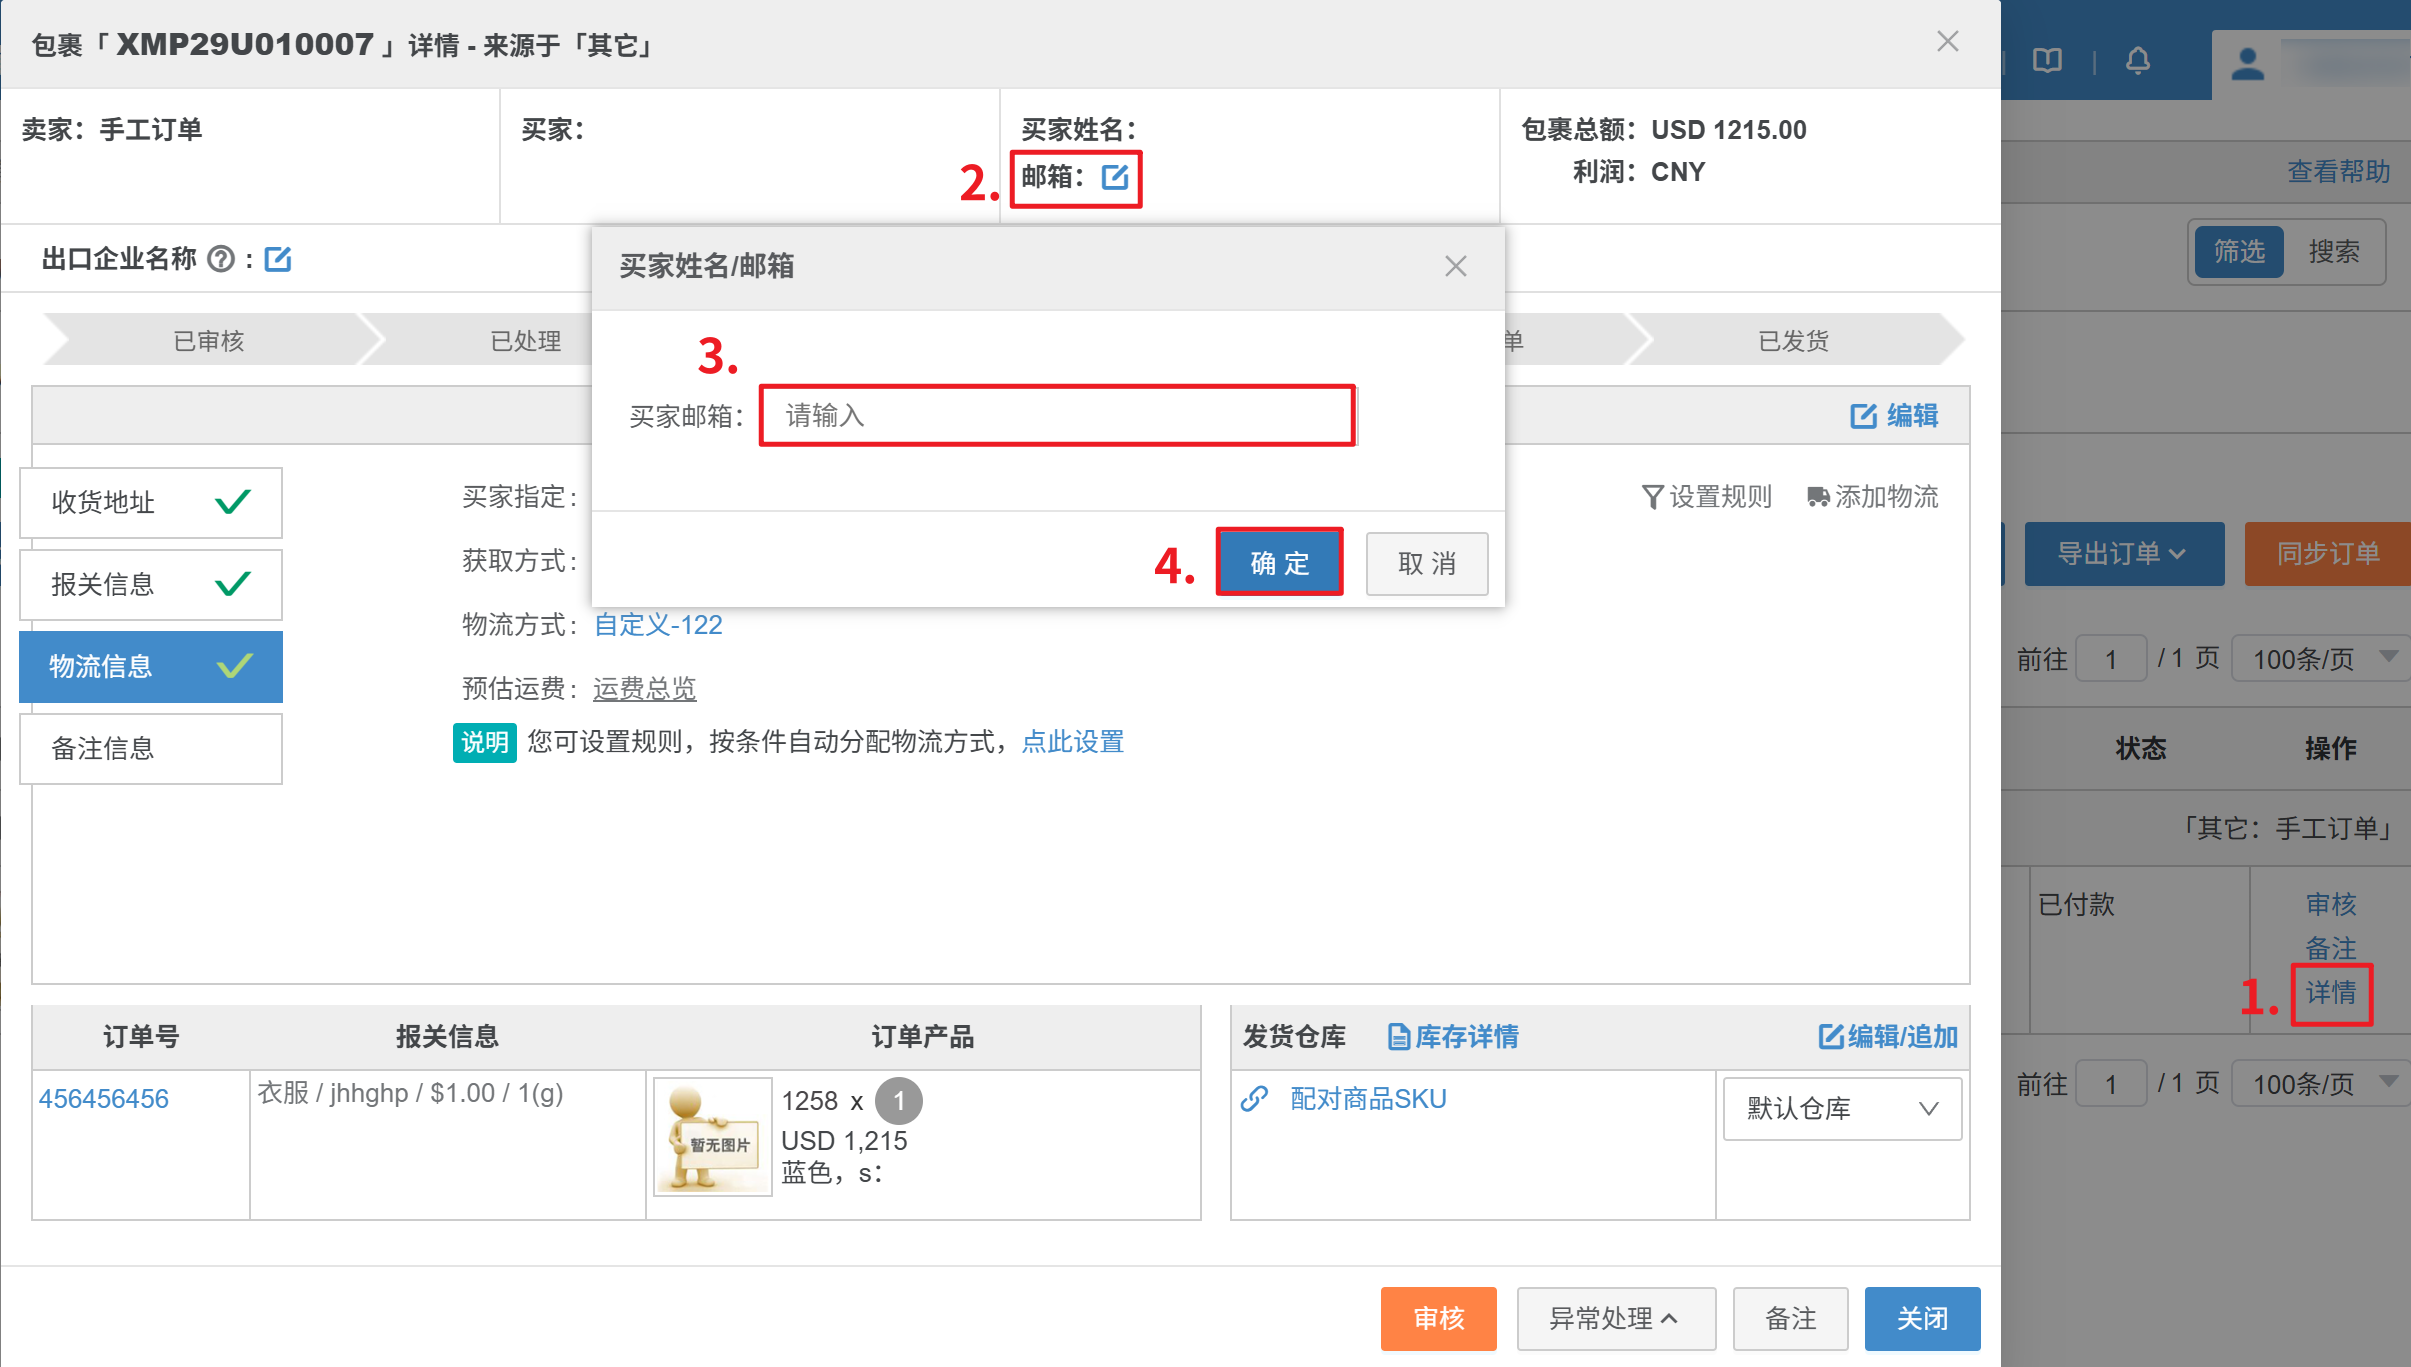Click the 买家邮箱 input field
2411x1367 pixels.
(1056, 416)
